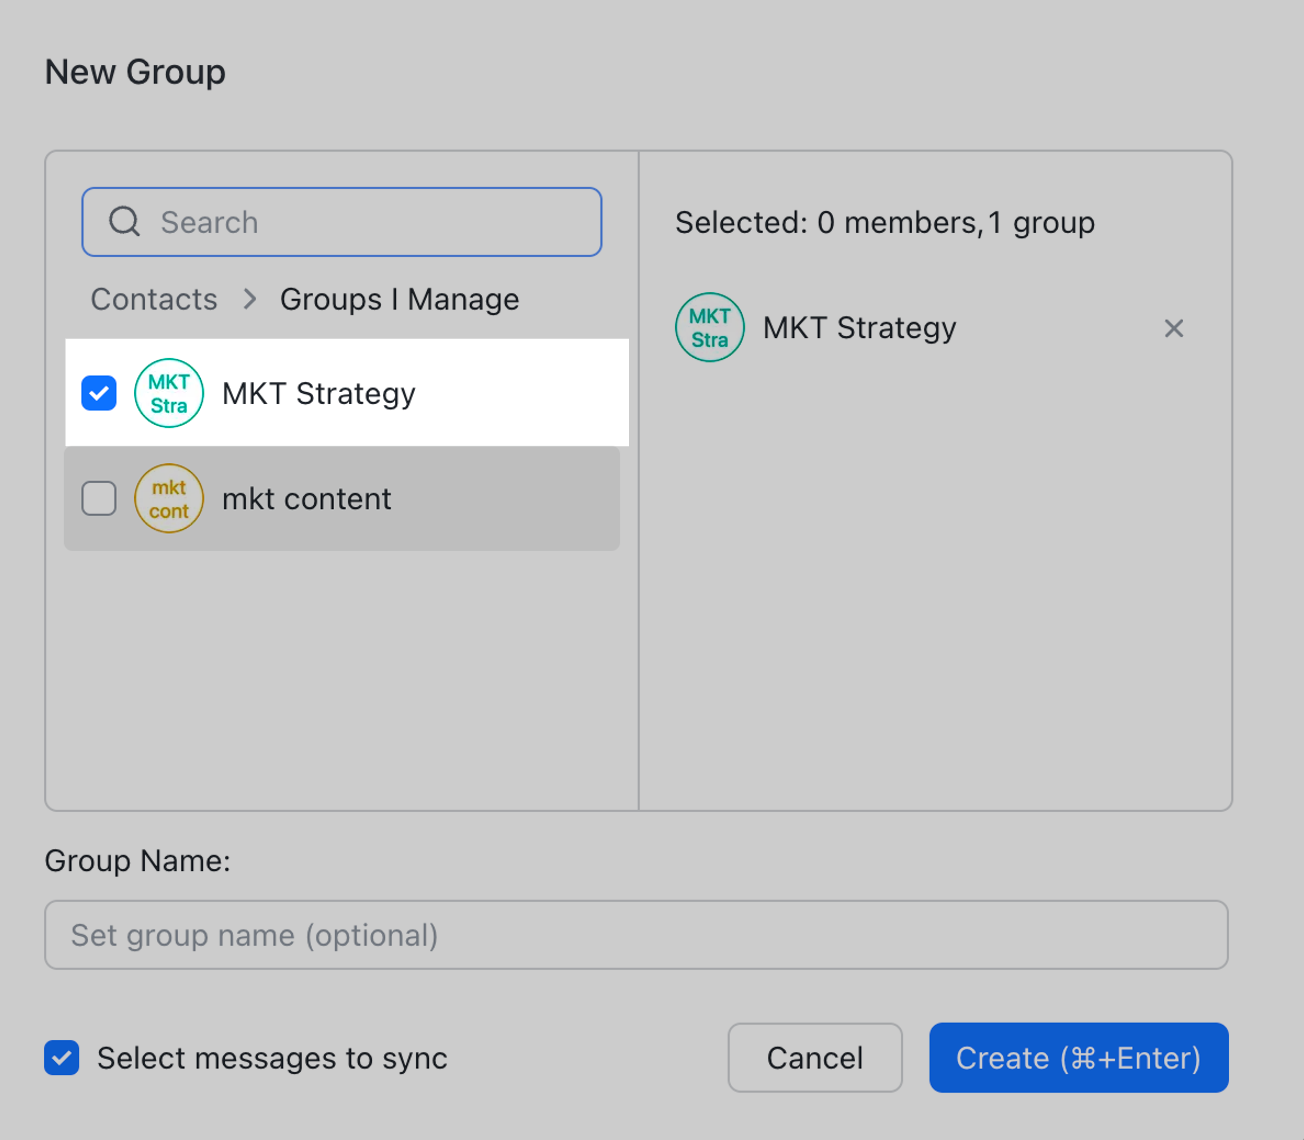Click Create to make the group
This screenshot has height=1140, width=1304.
tap(1078, 1057)
